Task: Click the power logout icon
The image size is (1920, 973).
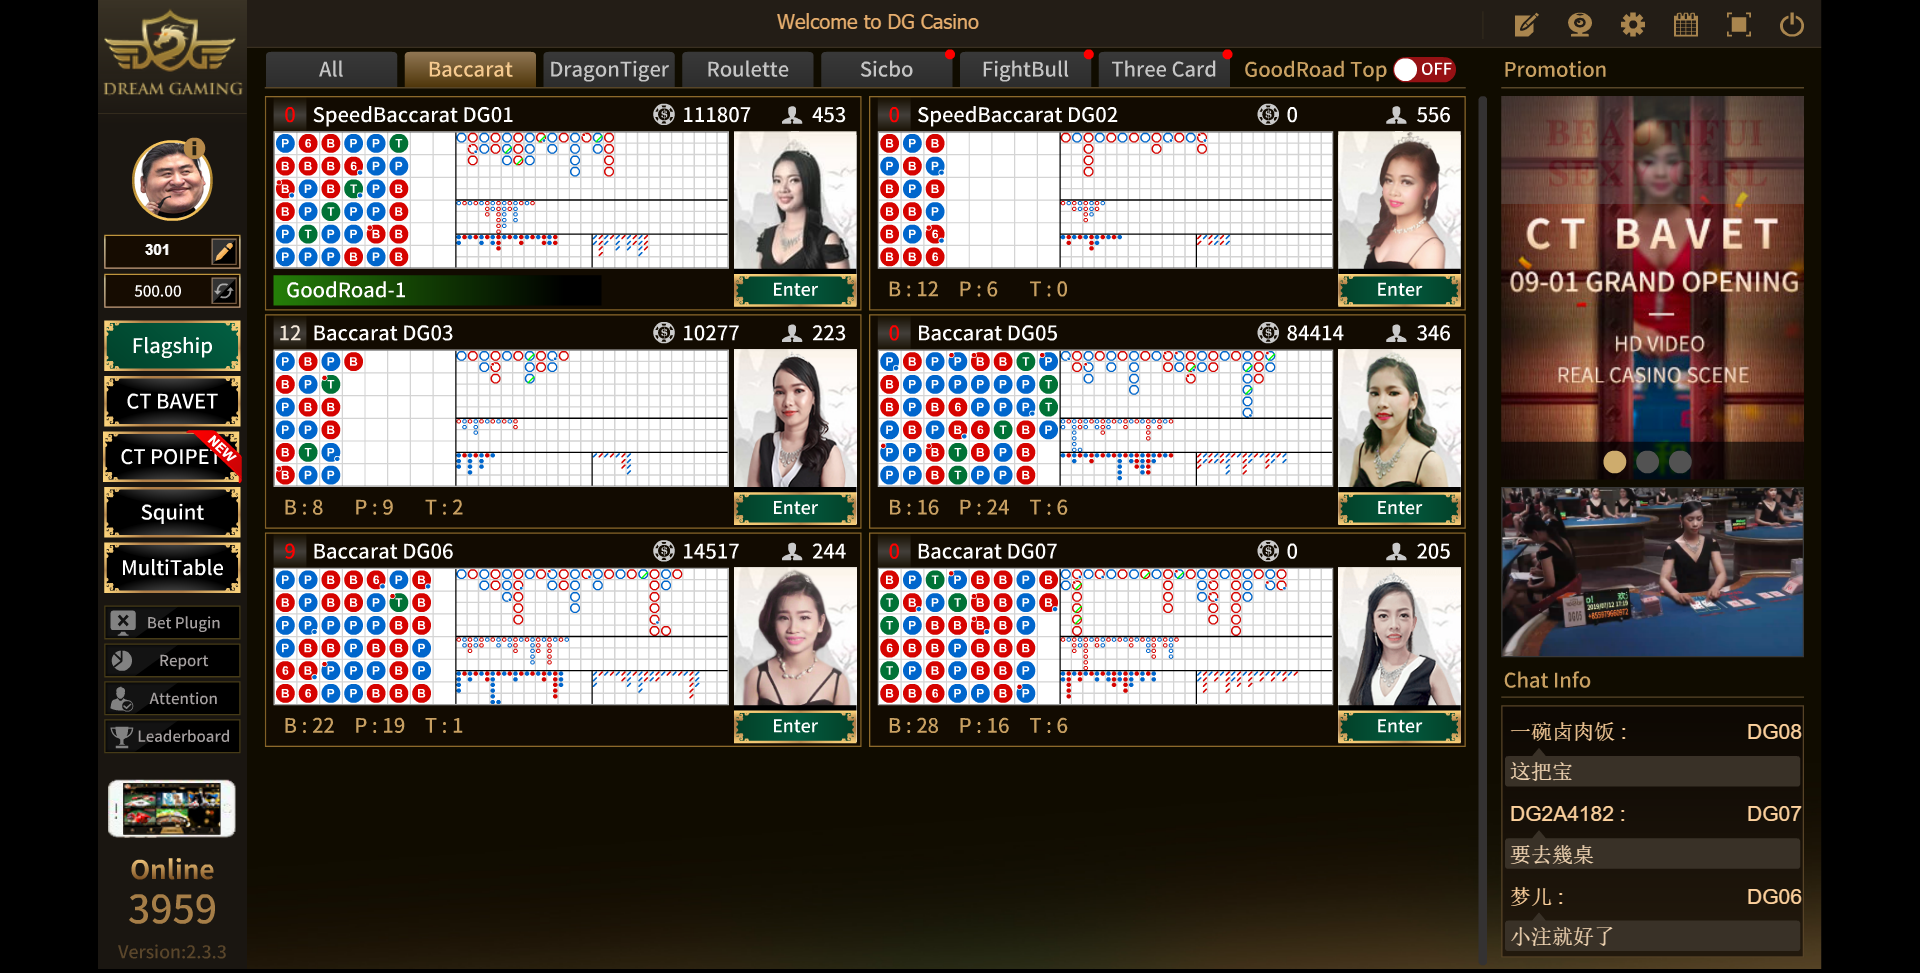Action: [1792, 25]
